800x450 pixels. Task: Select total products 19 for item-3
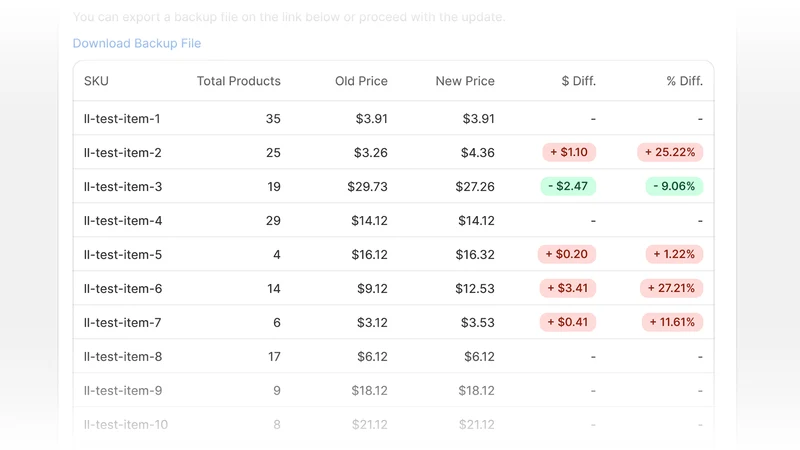pyautogui.click(x=274, y=187)
